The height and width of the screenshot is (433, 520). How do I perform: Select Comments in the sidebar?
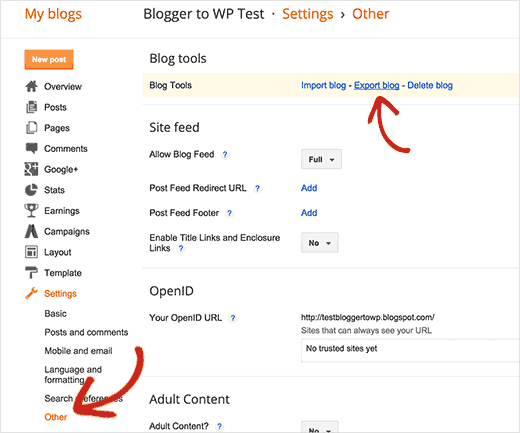pos(66,149)
